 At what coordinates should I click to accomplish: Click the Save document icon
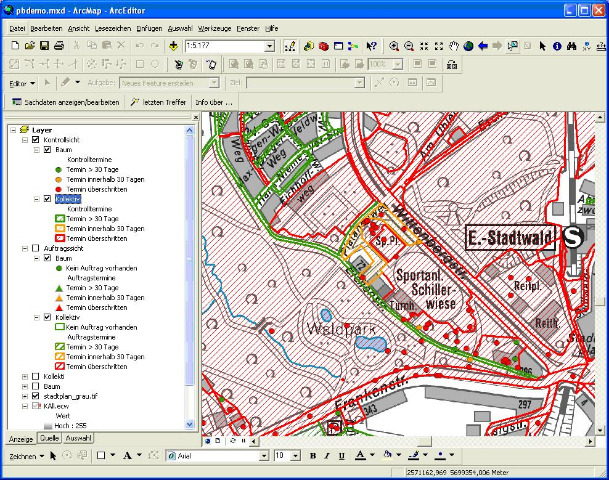44,46
